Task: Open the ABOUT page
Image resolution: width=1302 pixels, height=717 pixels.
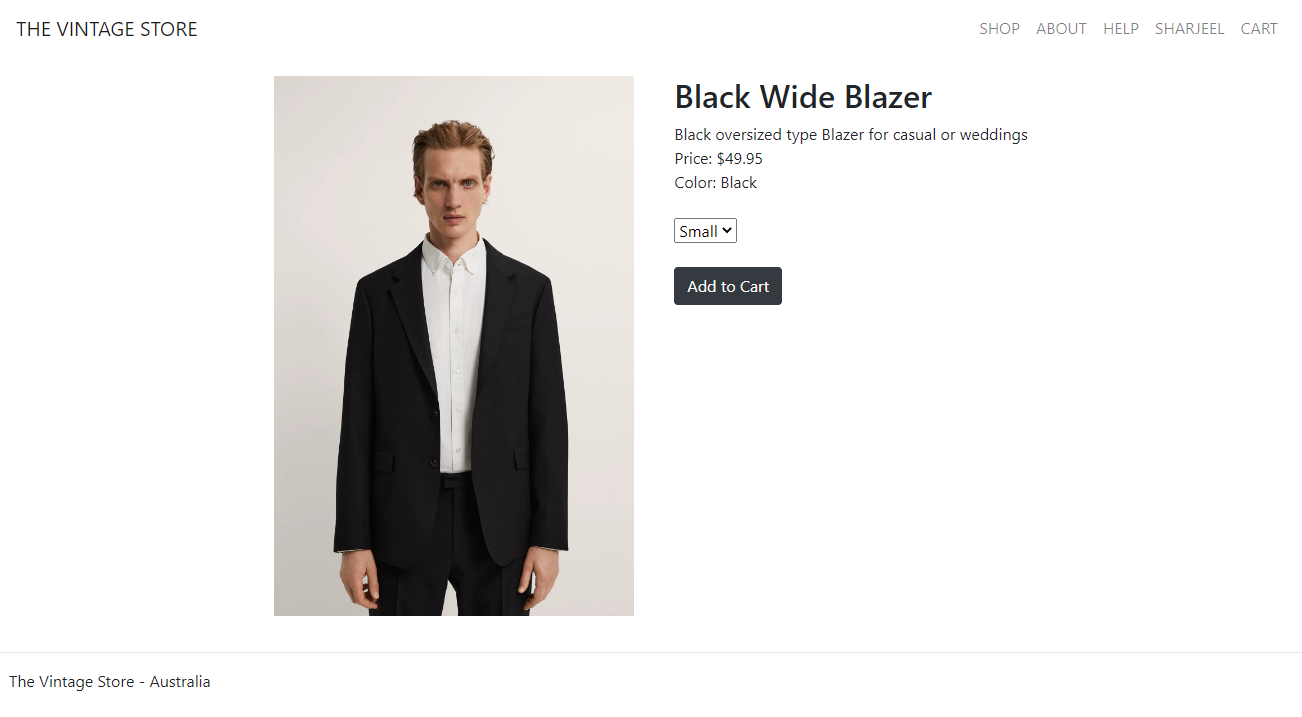Action: pos(1061,29)
